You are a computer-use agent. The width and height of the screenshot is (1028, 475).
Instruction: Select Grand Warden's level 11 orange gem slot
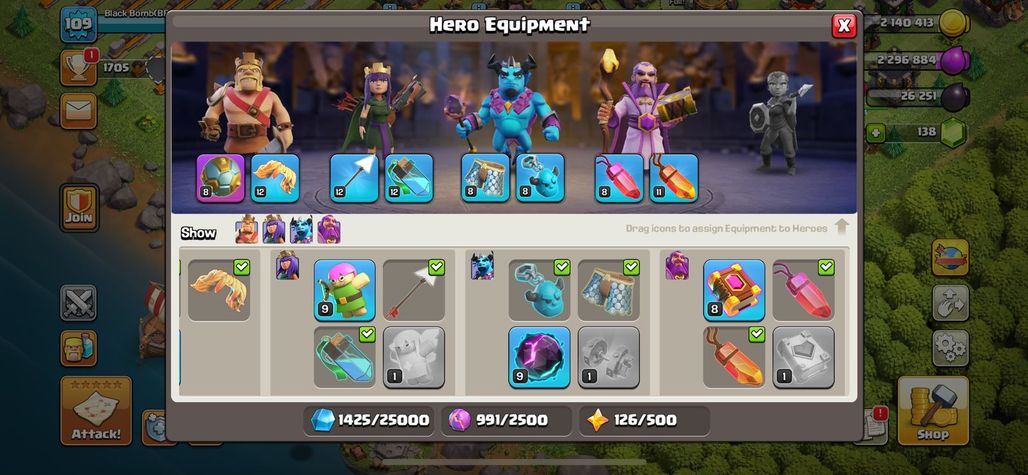pos(674,178)
